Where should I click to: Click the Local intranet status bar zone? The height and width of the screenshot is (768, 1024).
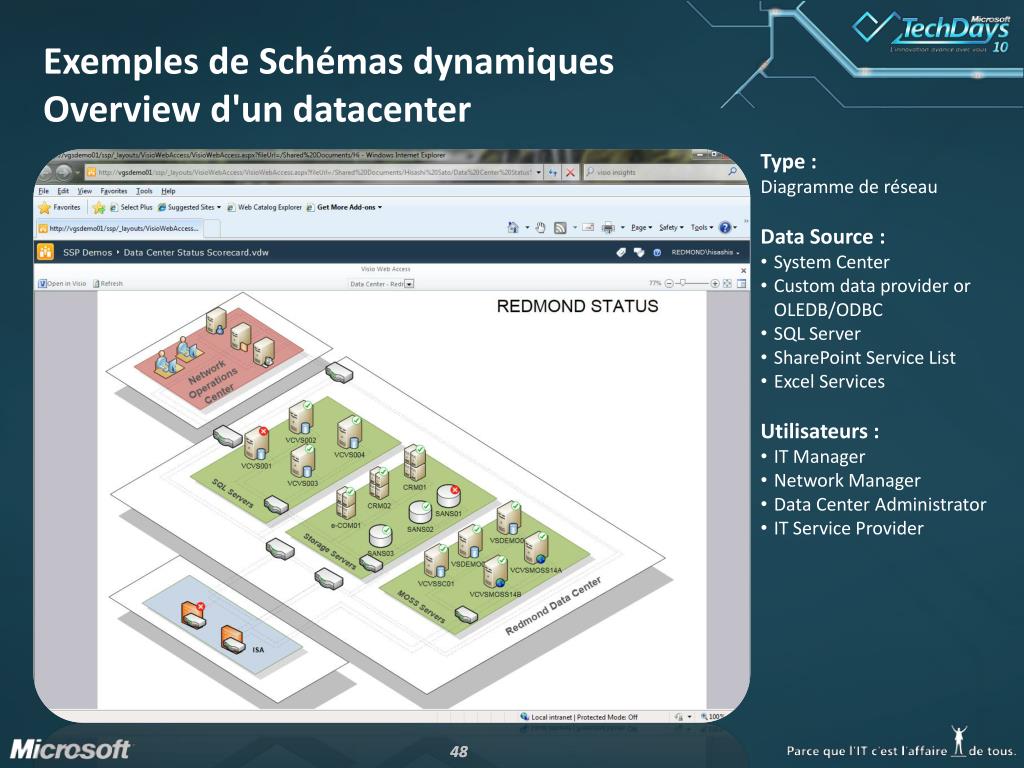579,716
